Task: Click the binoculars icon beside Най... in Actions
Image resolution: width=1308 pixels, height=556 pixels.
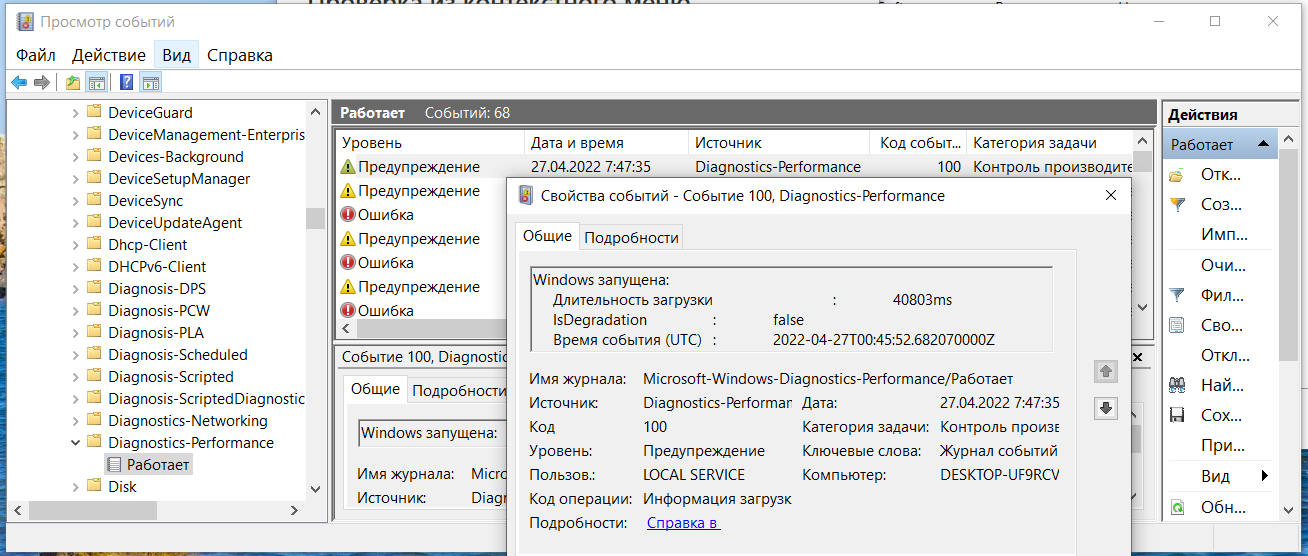Action: (1177, 385)
